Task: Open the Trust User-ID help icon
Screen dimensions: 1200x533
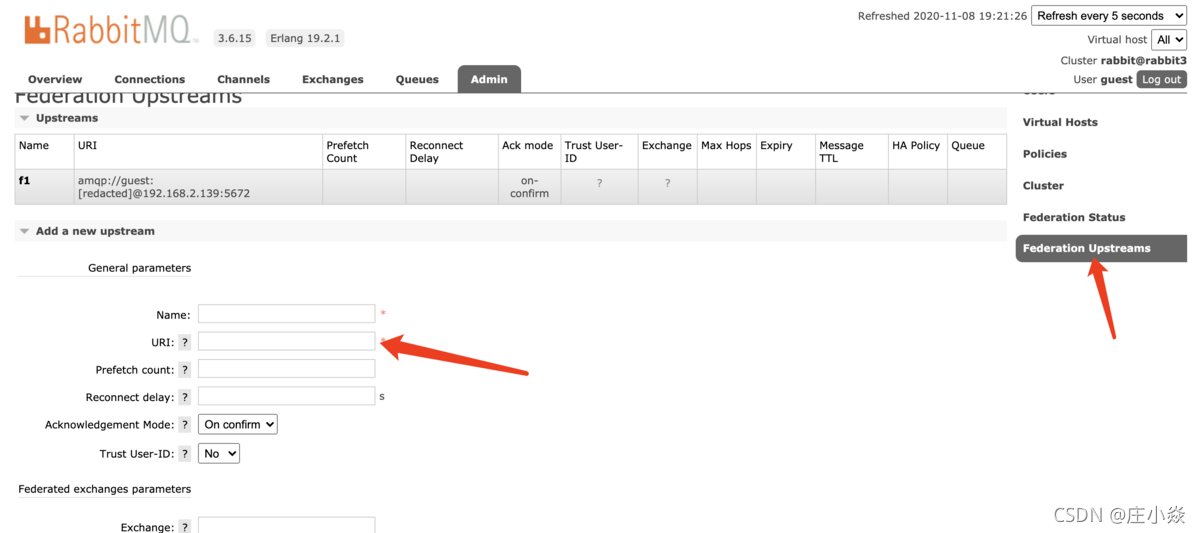Action: pyautogui.click(x=185, y=454)
